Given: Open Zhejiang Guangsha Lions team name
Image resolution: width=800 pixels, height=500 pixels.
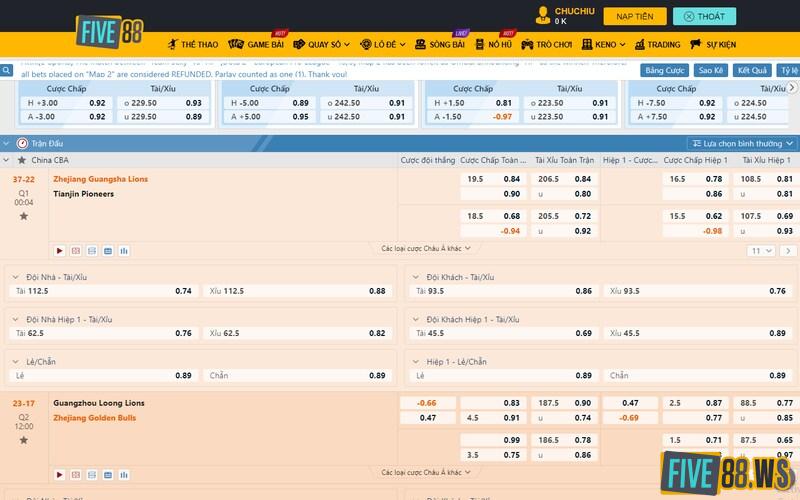Looking at the screenshot, I should (101, 179).
